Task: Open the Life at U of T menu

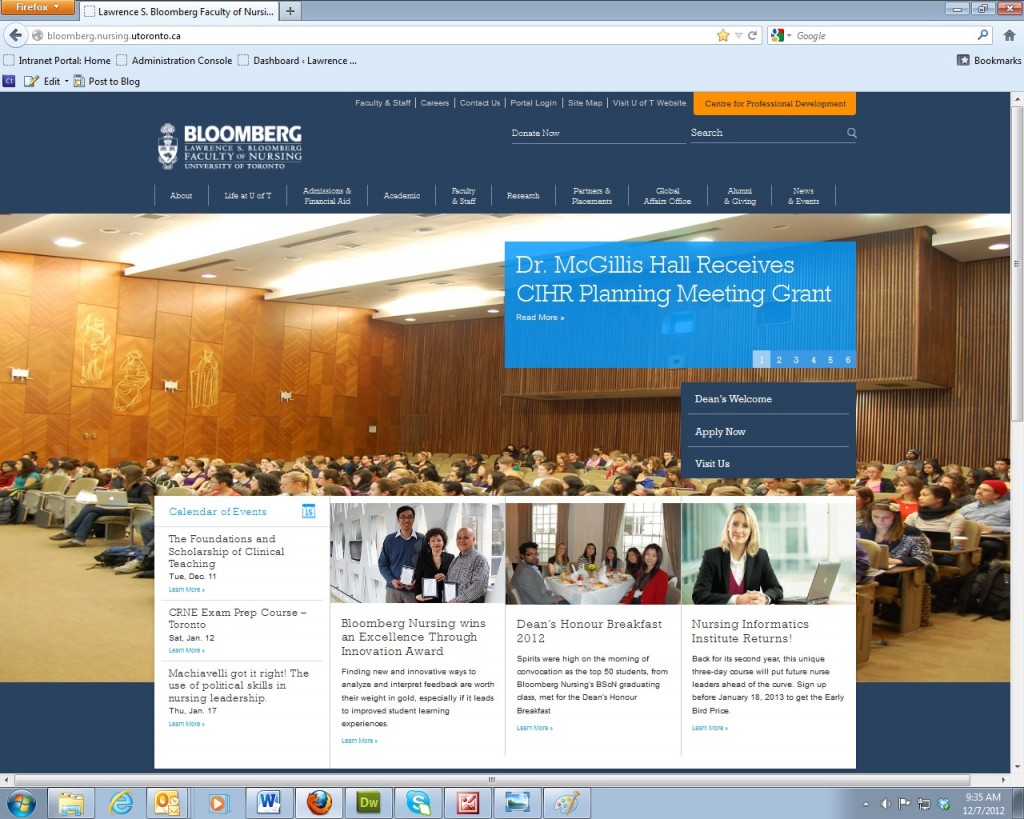Action: pos(248,195)
